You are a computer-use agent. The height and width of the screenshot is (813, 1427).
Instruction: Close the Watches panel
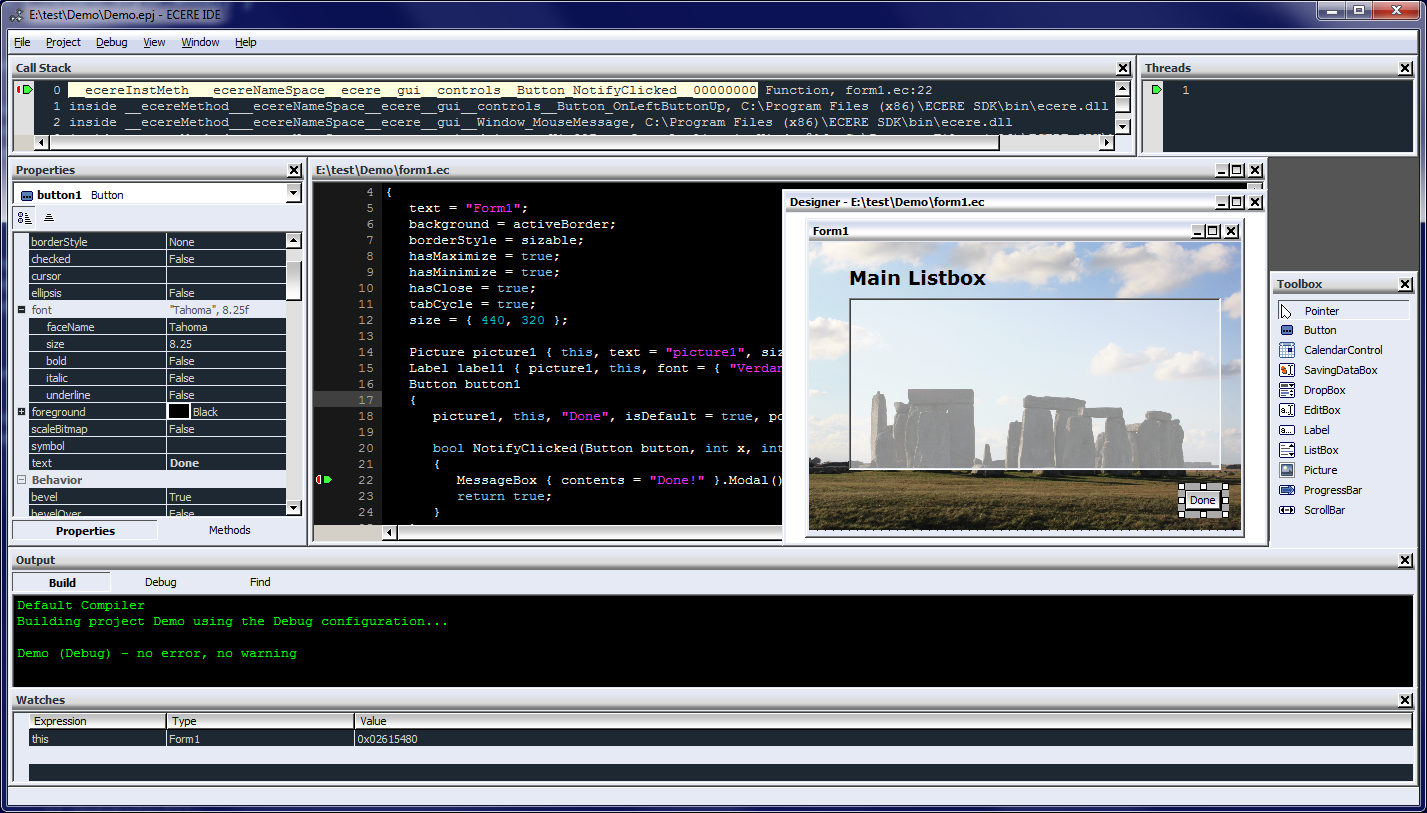pyautogui.click(x=1405, y=700)
